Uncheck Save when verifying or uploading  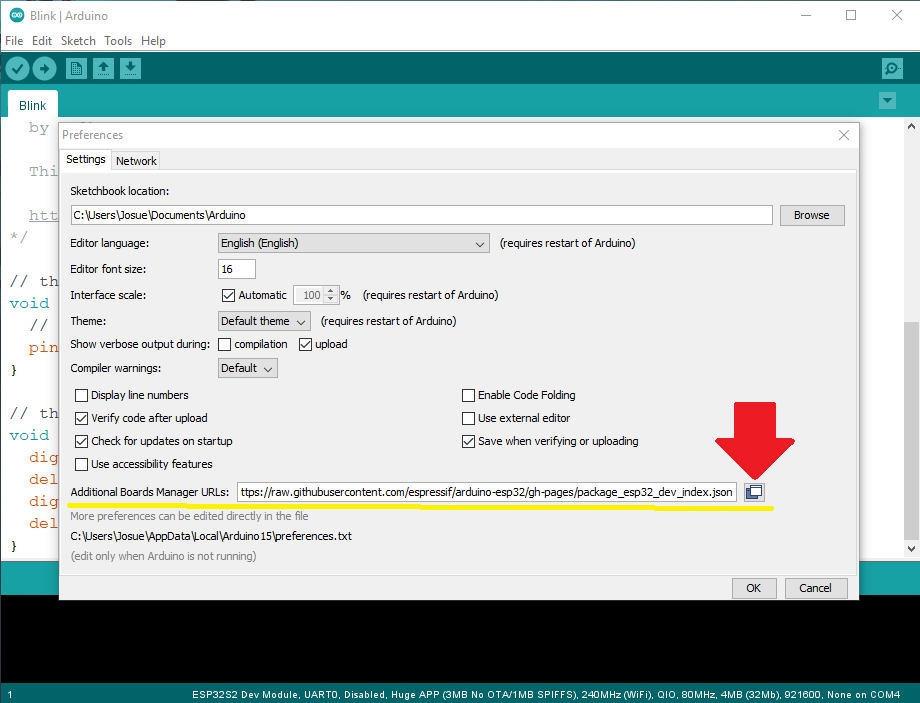(468, 441)
